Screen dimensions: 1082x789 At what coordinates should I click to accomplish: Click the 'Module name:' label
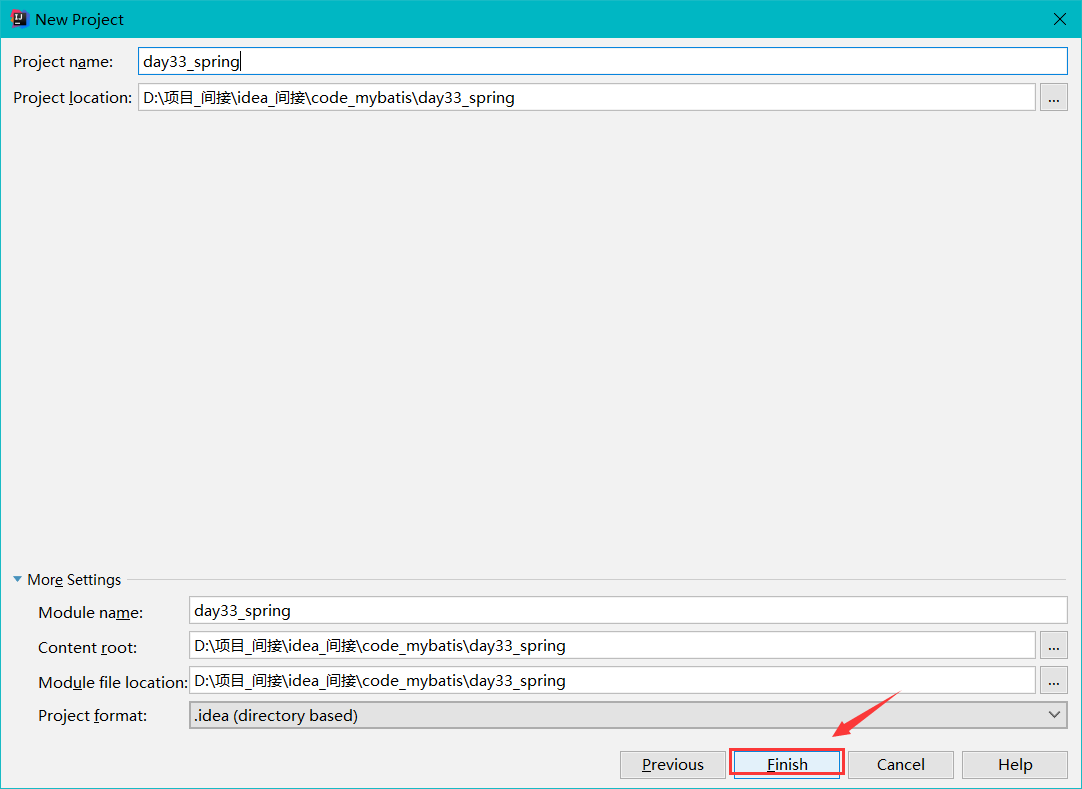[90, 612]
